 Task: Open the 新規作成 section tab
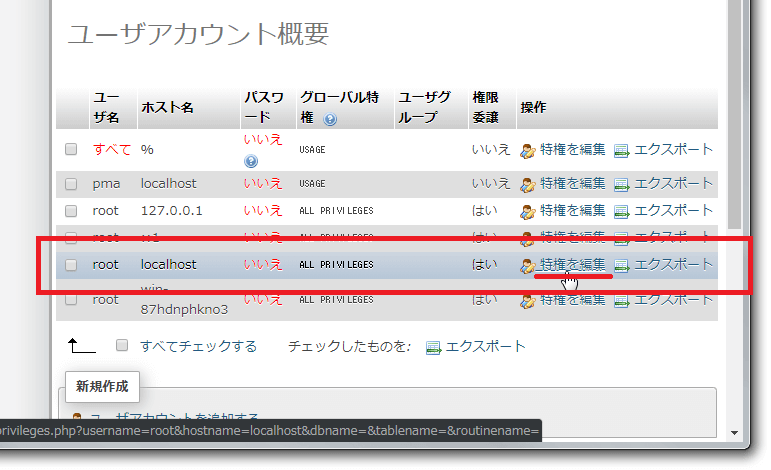point(103,385)
